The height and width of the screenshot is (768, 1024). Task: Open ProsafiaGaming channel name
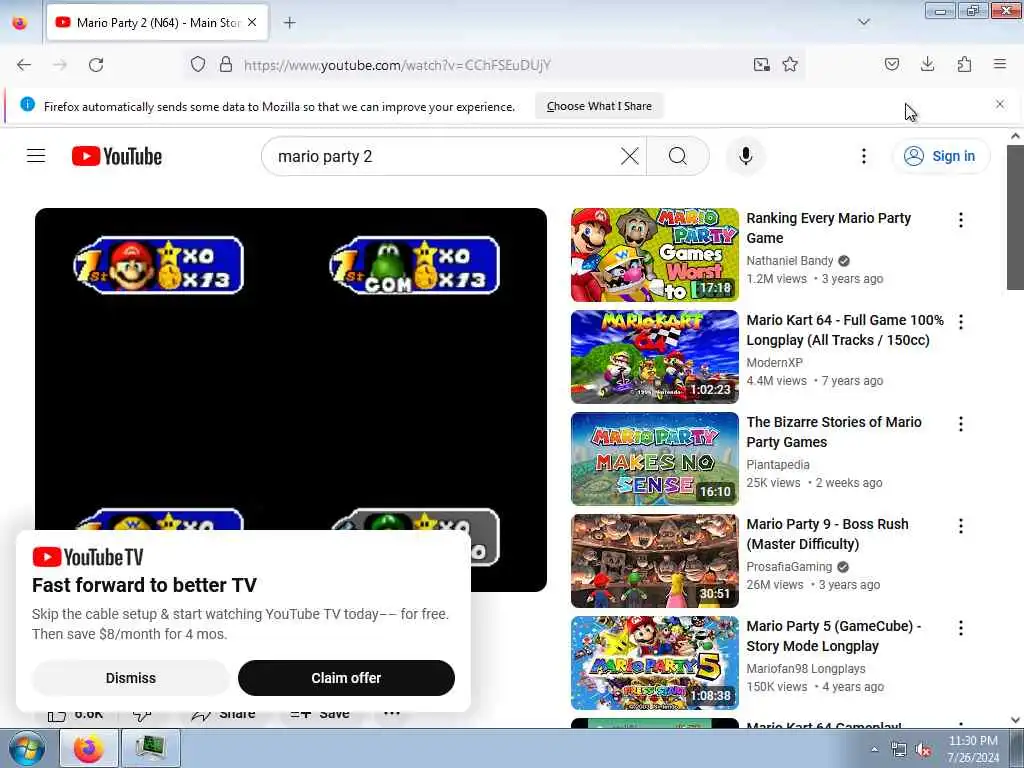coord(789,566)
